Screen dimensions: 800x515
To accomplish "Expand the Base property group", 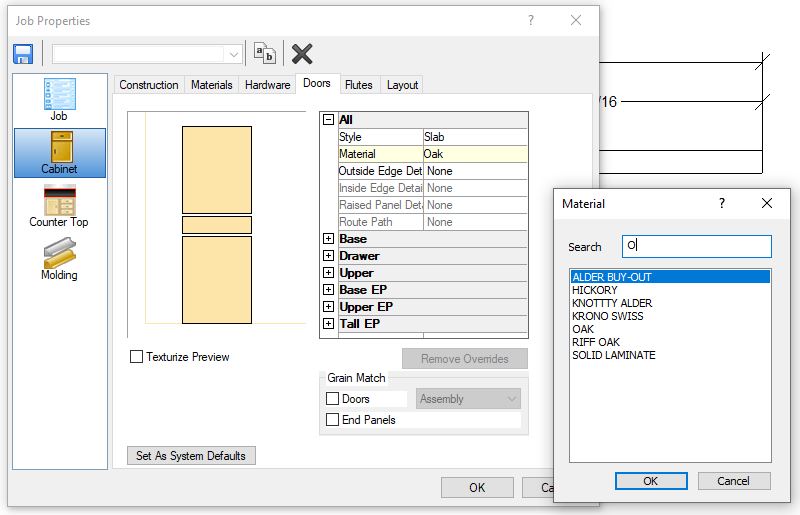I will pos(328,239).
